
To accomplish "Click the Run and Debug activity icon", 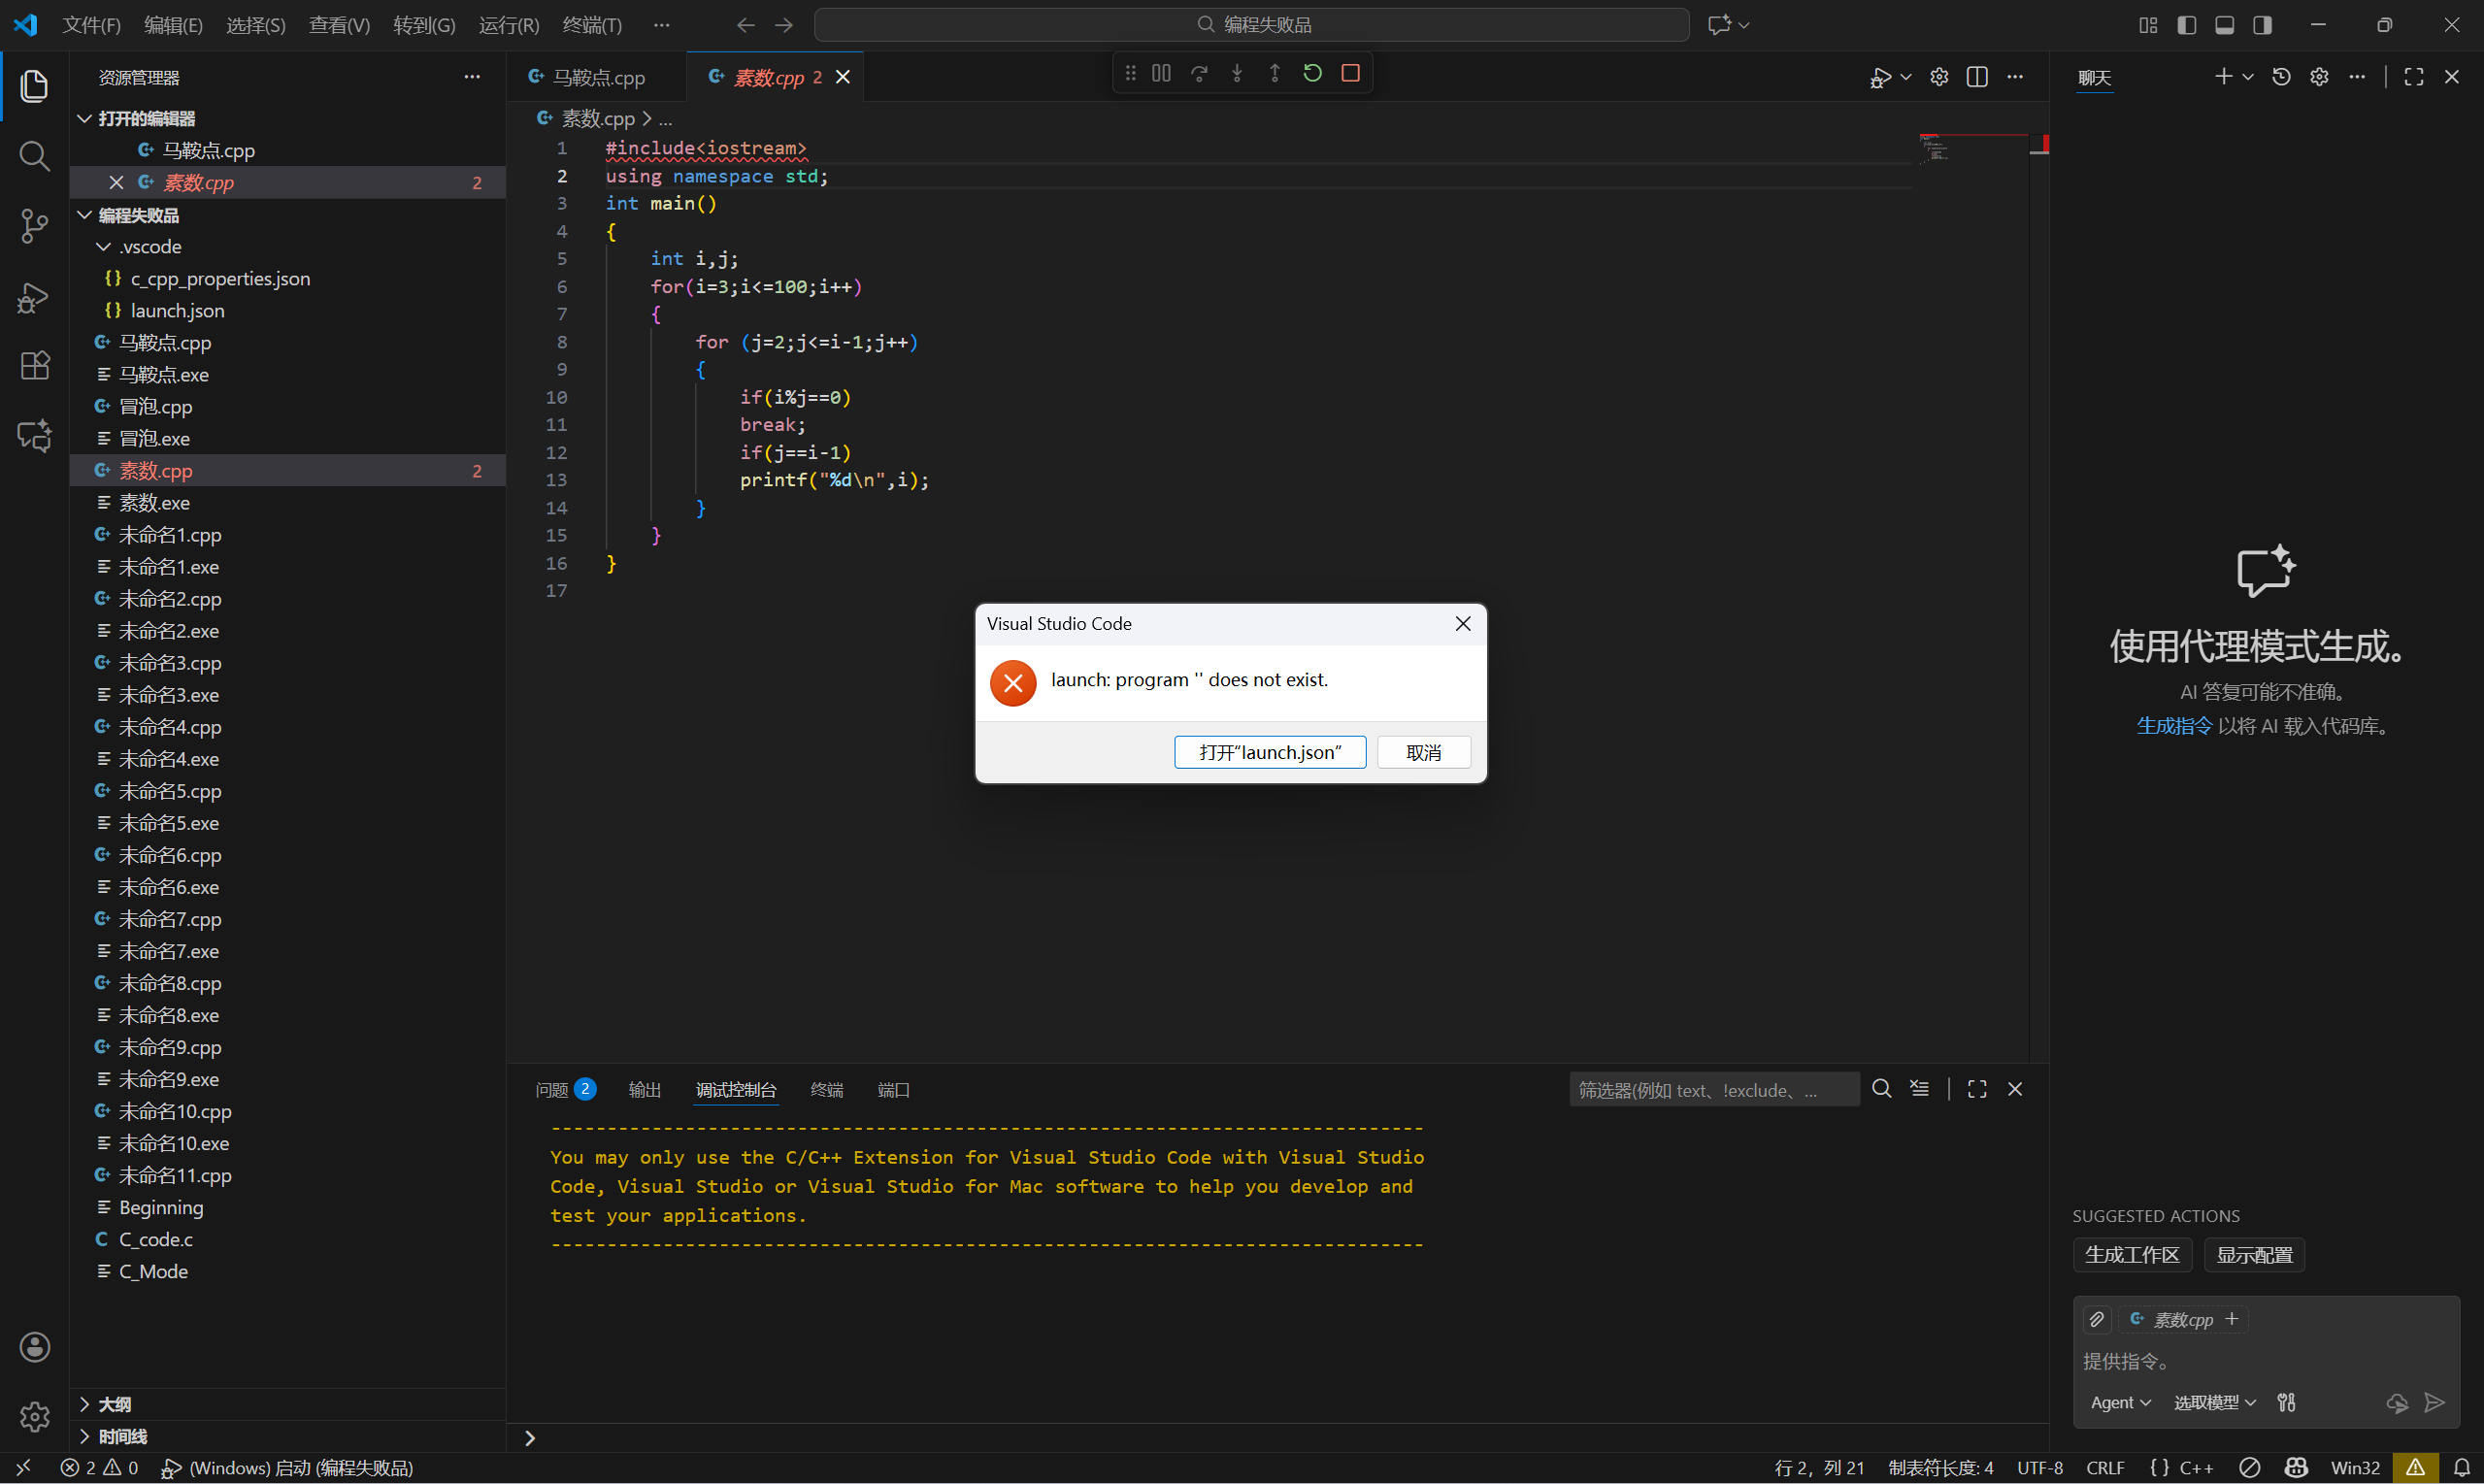I will 34,297.
